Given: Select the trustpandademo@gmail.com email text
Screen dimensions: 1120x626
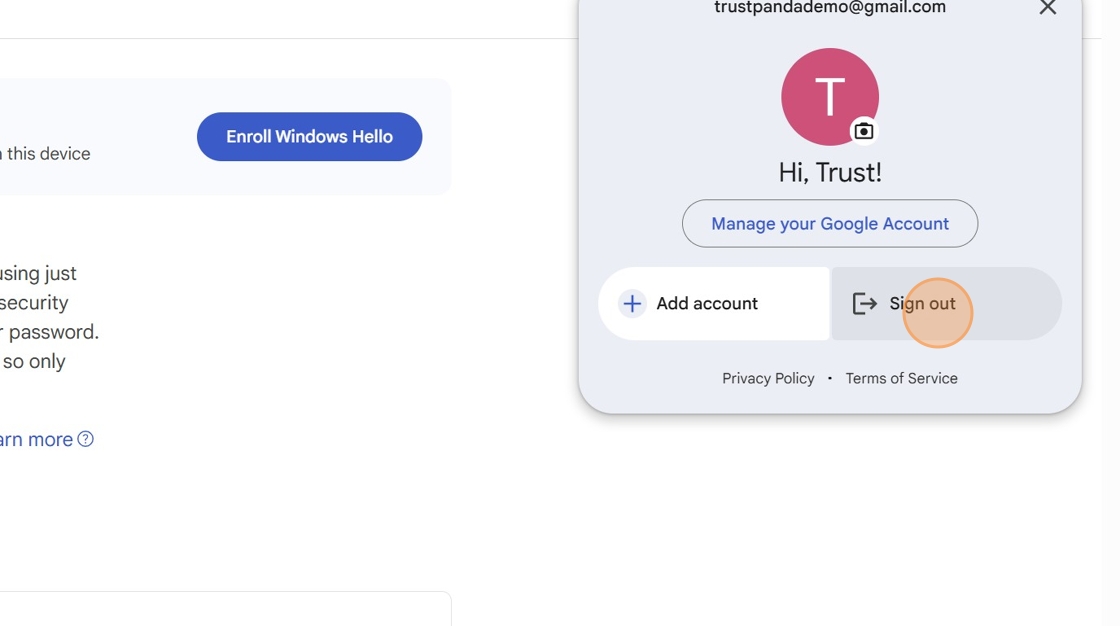Looking at the screenshot, I should (830, 7).
